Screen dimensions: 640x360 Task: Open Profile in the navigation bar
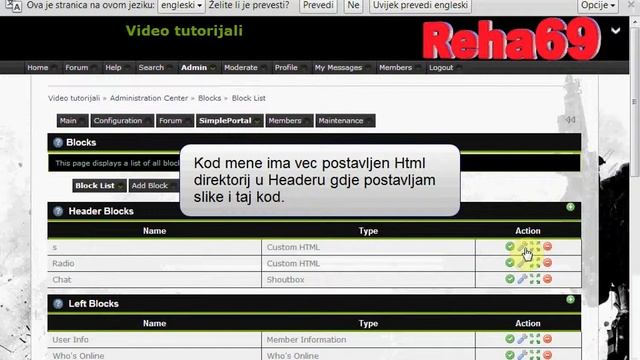point(286,68)
